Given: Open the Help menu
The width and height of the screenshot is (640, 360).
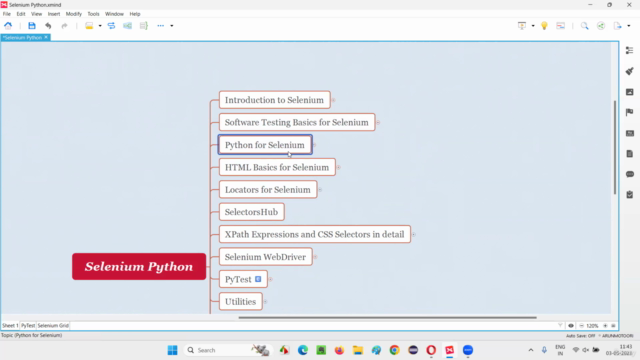Looking at the screenshot, I should pos(135,14).
